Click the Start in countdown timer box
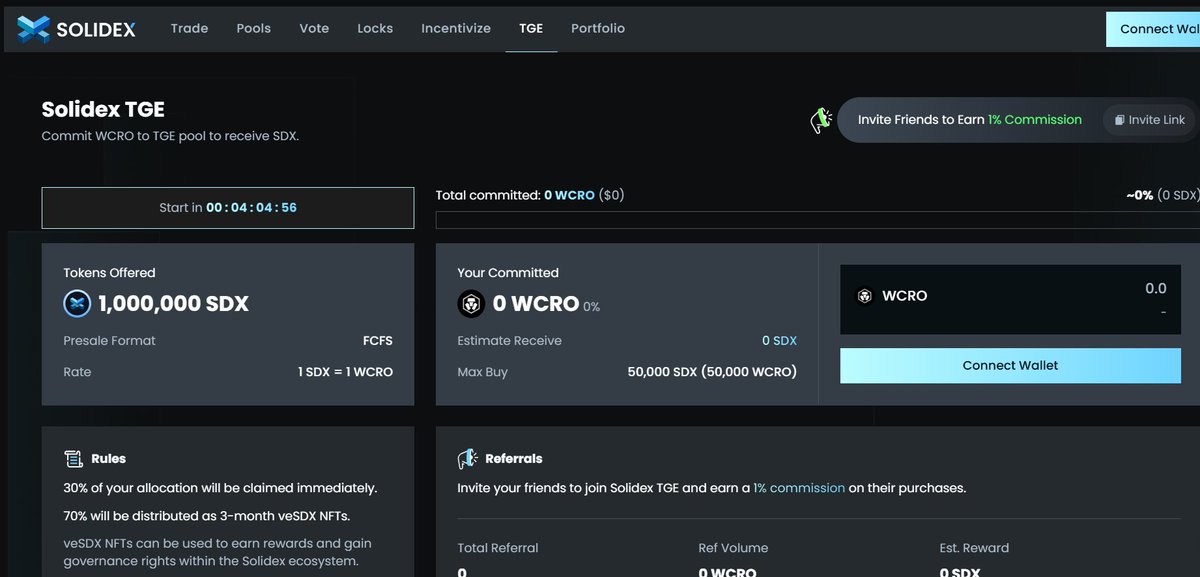The height and width of the screenshot is (577, 1200). click(x=228, y=208)
